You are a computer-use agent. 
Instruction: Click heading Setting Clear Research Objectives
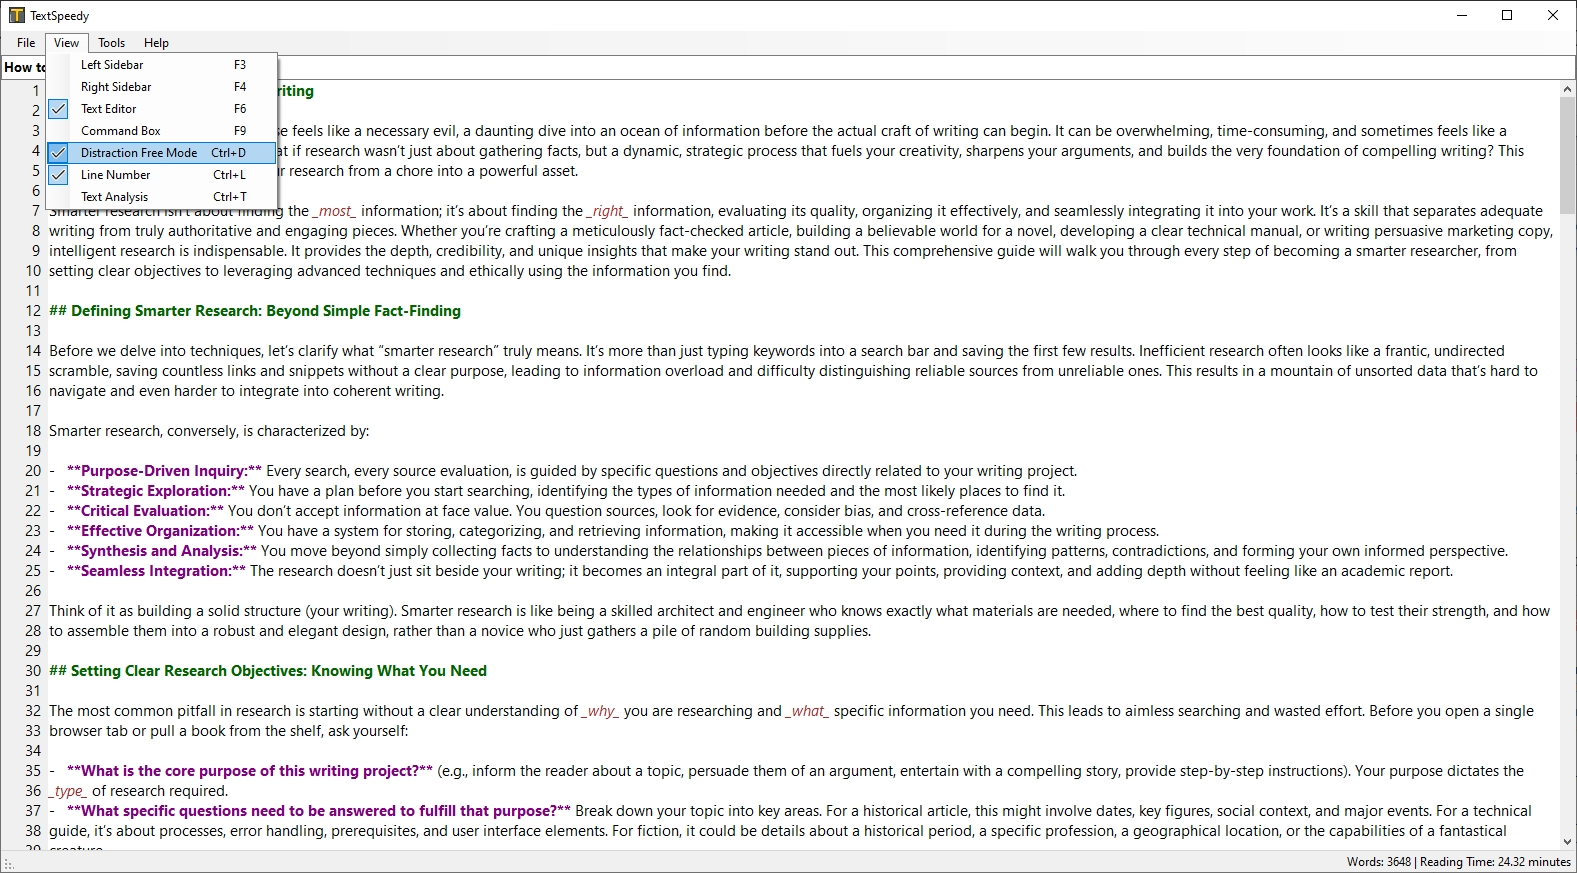[x=268, y=671]
